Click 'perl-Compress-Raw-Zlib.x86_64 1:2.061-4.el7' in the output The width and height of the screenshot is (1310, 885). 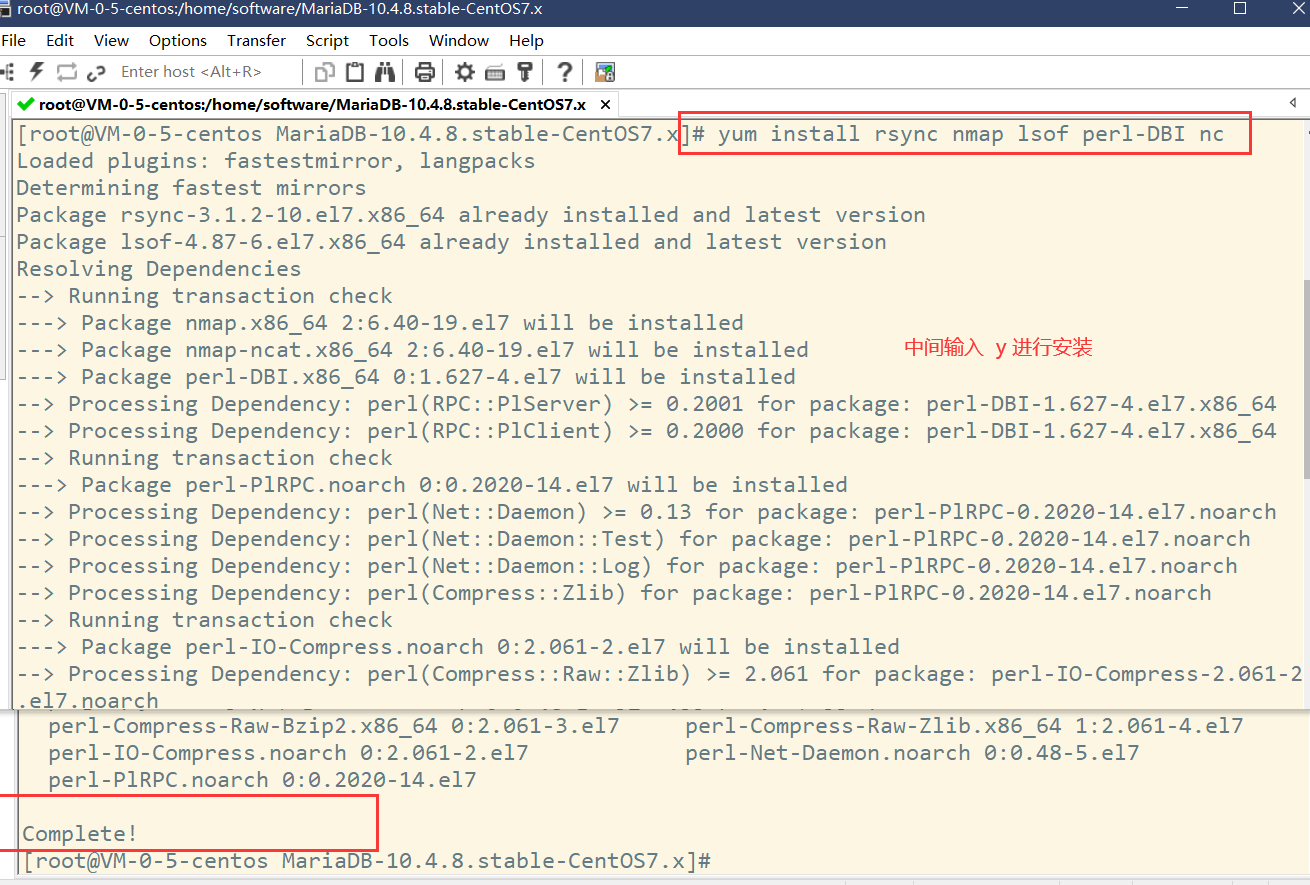[965, 726]
